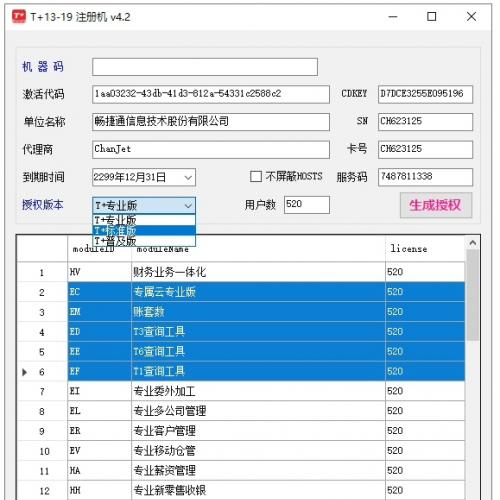500x500 pixels.
Task: Select the 专业薪资管理 cell
Action: (258, 471)
